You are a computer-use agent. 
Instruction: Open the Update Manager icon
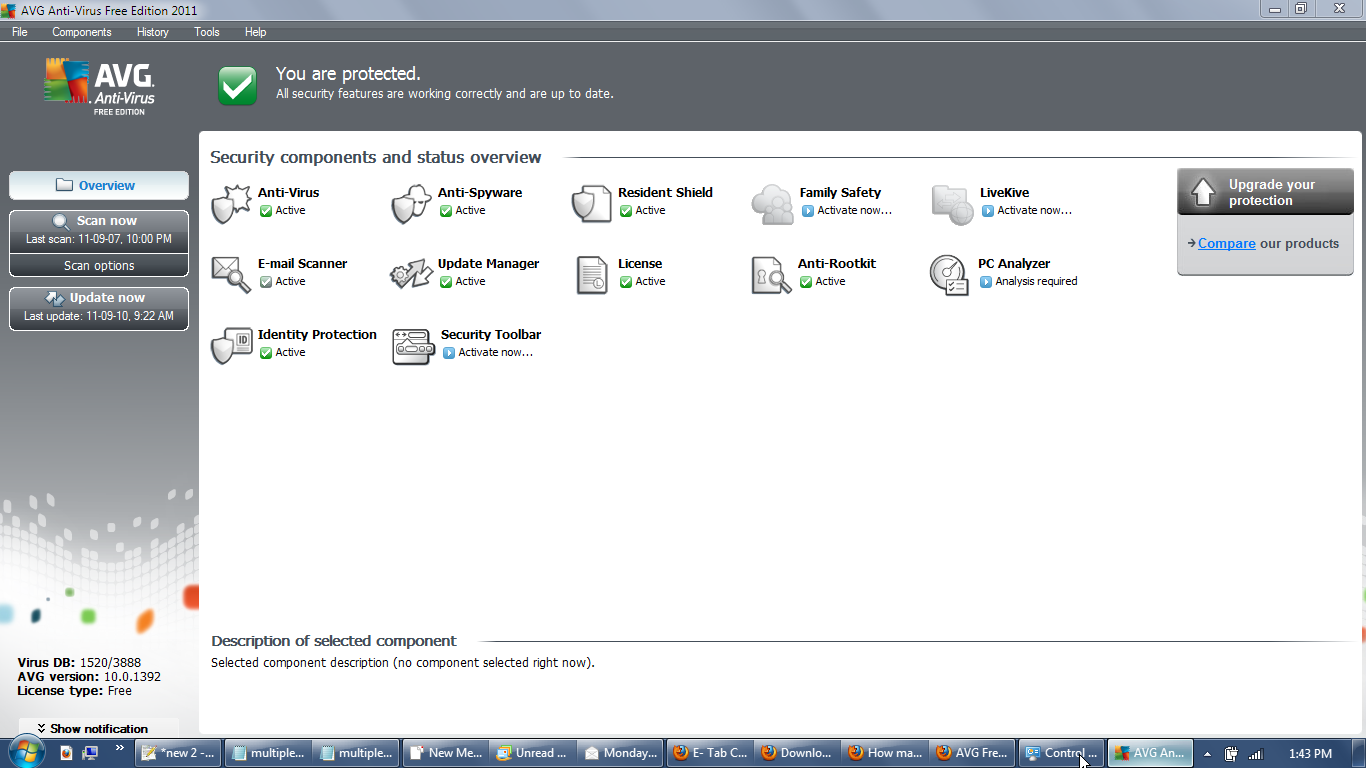click(411, 275)
